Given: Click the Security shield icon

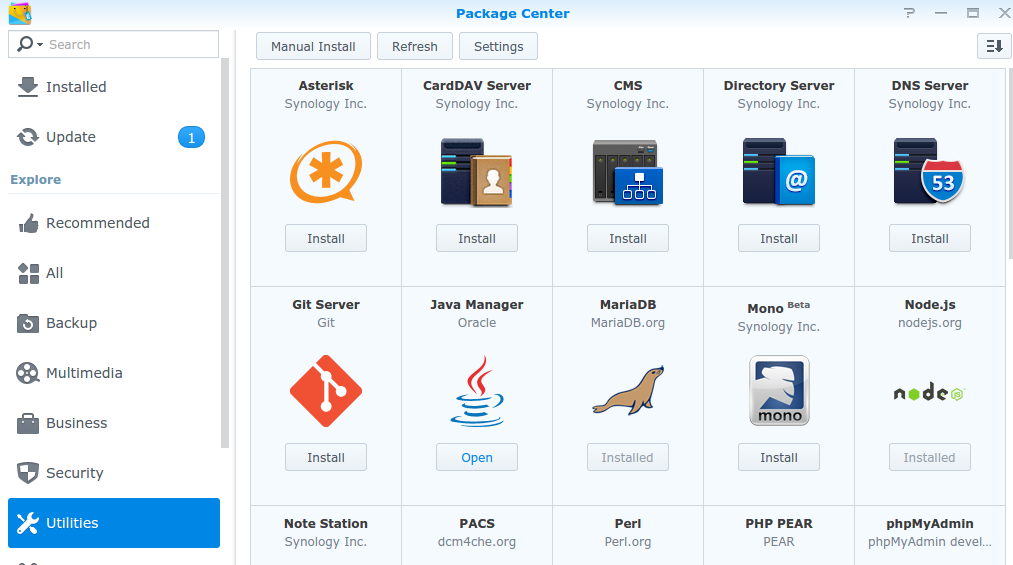Looking at the screenshot, I should [x=28, y=473].
